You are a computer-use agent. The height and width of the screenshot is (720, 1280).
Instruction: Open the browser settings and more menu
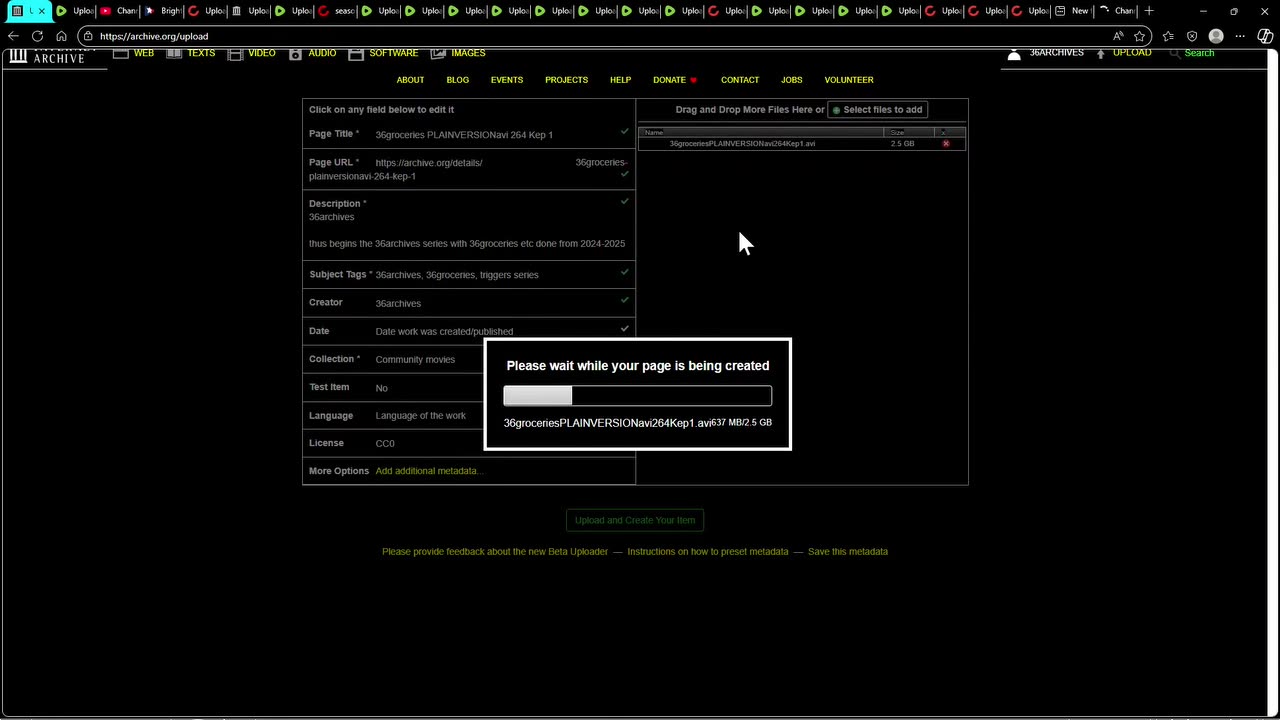[x=1240, y=36]
